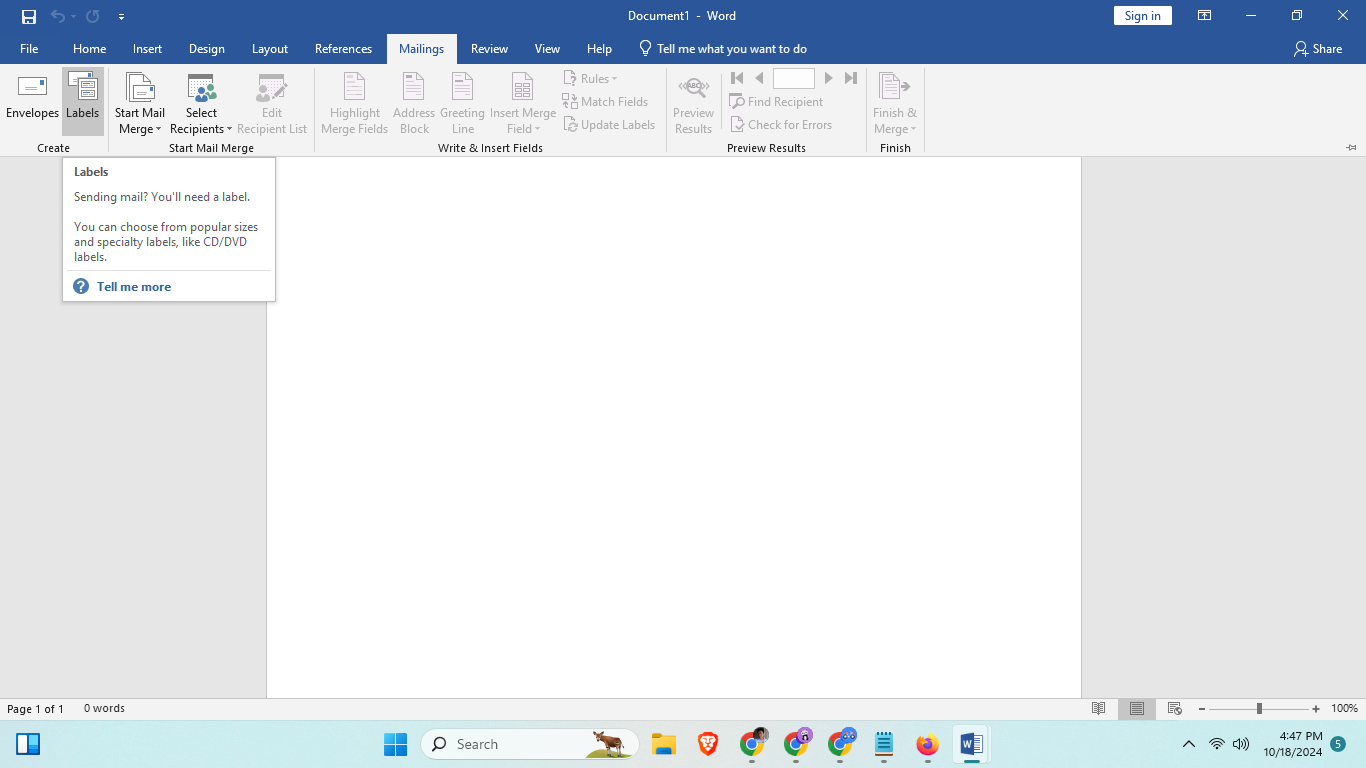The image size is (1366, 768).
Task: Insert a Greeting Line
Action: (462, 103)
